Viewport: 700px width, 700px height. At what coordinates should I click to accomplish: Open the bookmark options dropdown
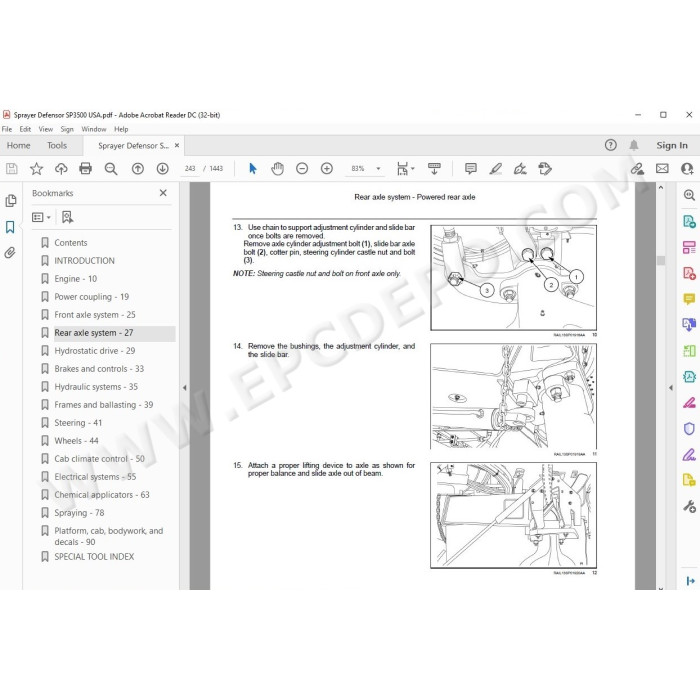[41, 217]
